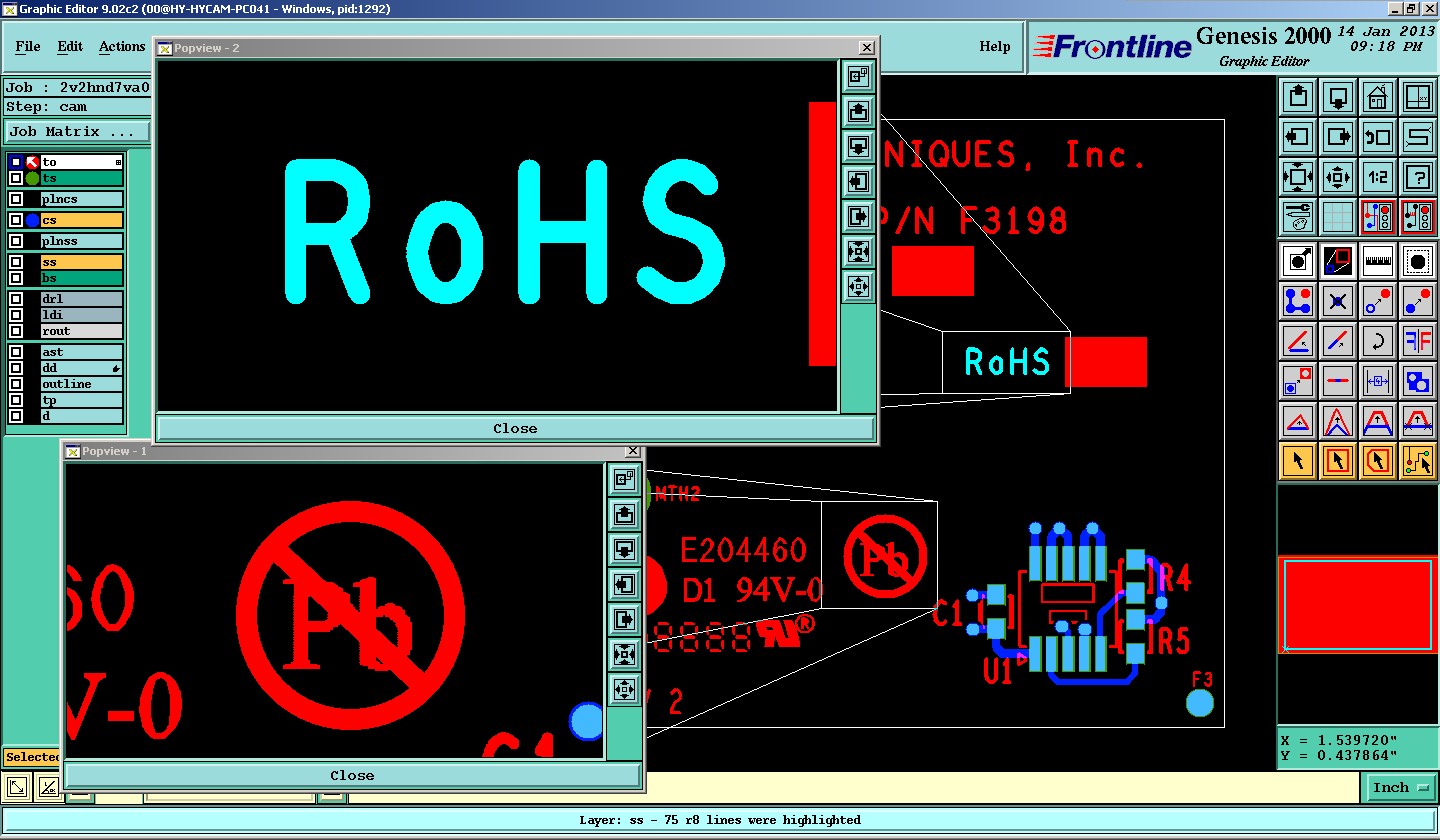The image size is (1440, 840).
Task: Select the dd layer name
Action: click(x=81, y=368)
